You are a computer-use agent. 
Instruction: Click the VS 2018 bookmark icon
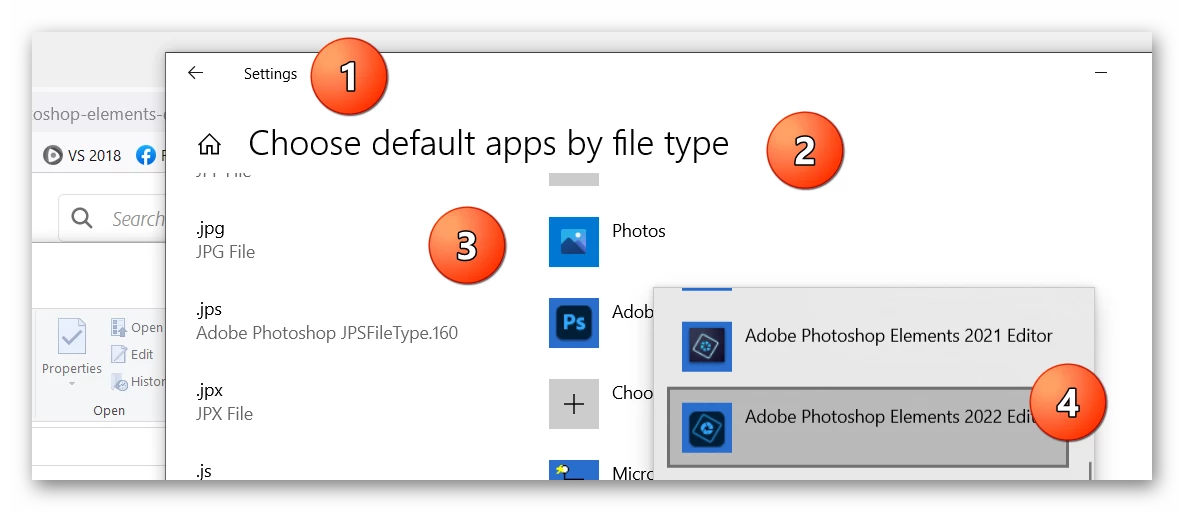52,156
